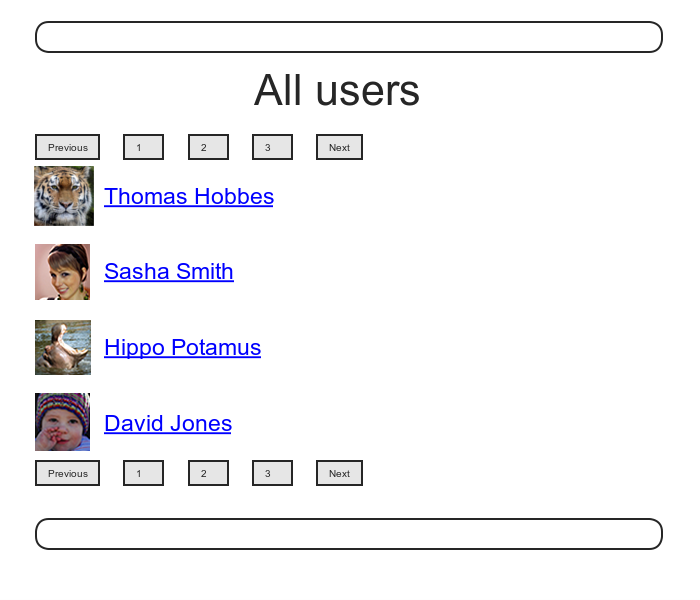The width and height of the screenshot is (700, 600).
Task: Select page 2 in top pagination
Action: (208, 147)
